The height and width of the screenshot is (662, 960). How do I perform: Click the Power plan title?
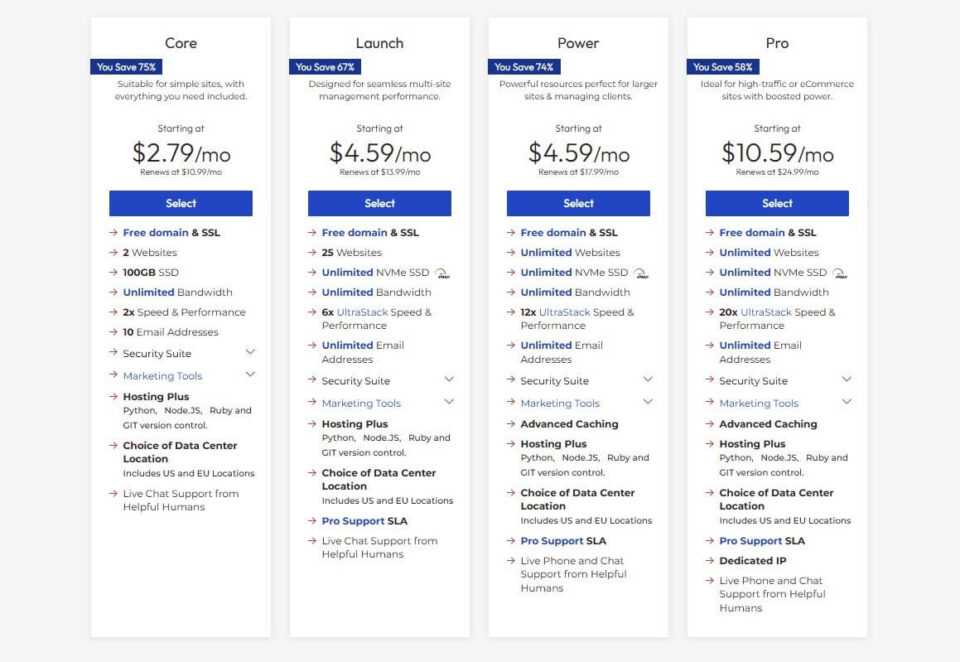click(x=578, y=43)
